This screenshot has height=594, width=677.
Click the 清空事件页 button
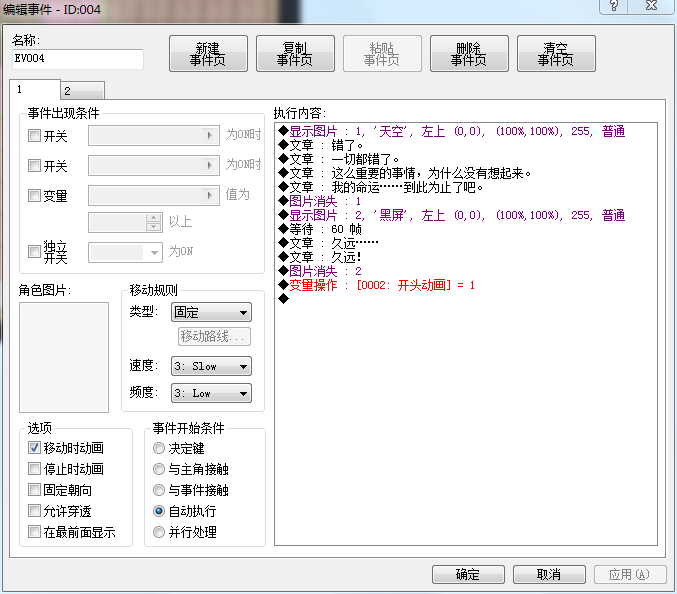tap(556, 54)
